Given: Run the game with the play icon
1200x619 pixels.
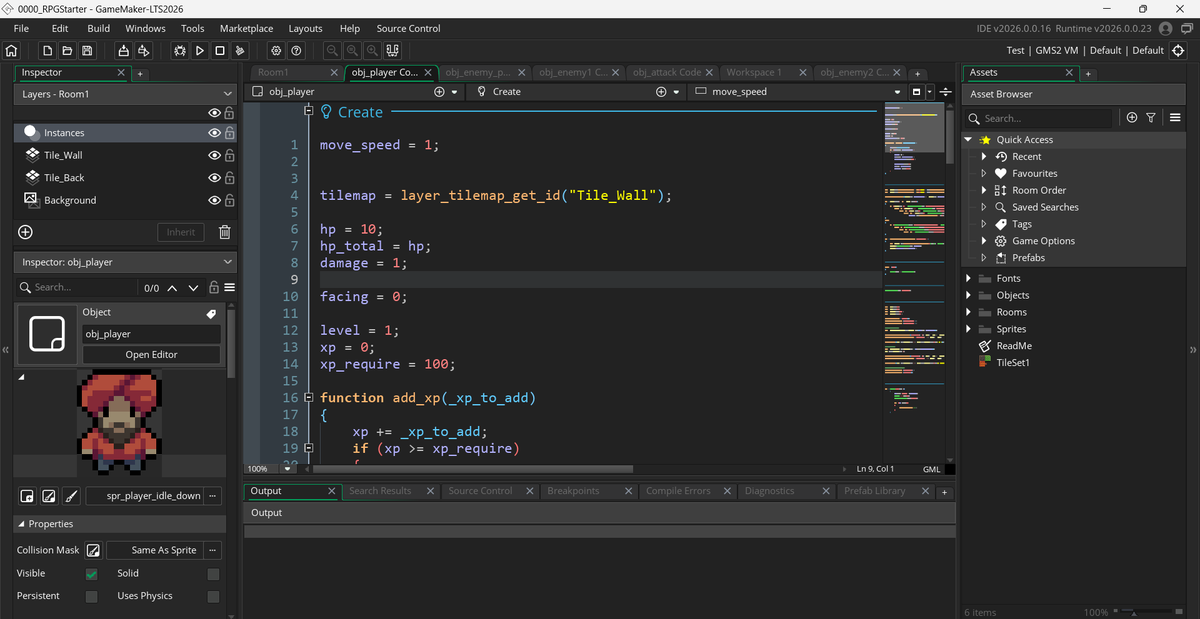Looking at the screenshot, I should (x=200, y=50).
